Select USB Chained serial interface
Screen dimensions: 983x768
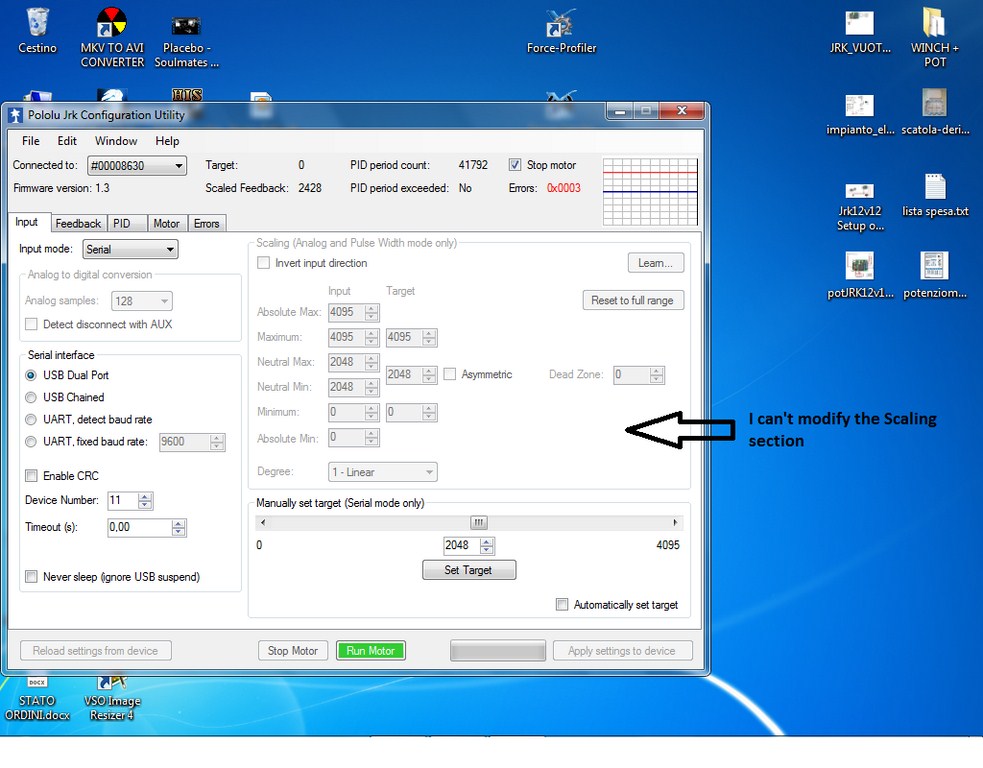point(31,397)
